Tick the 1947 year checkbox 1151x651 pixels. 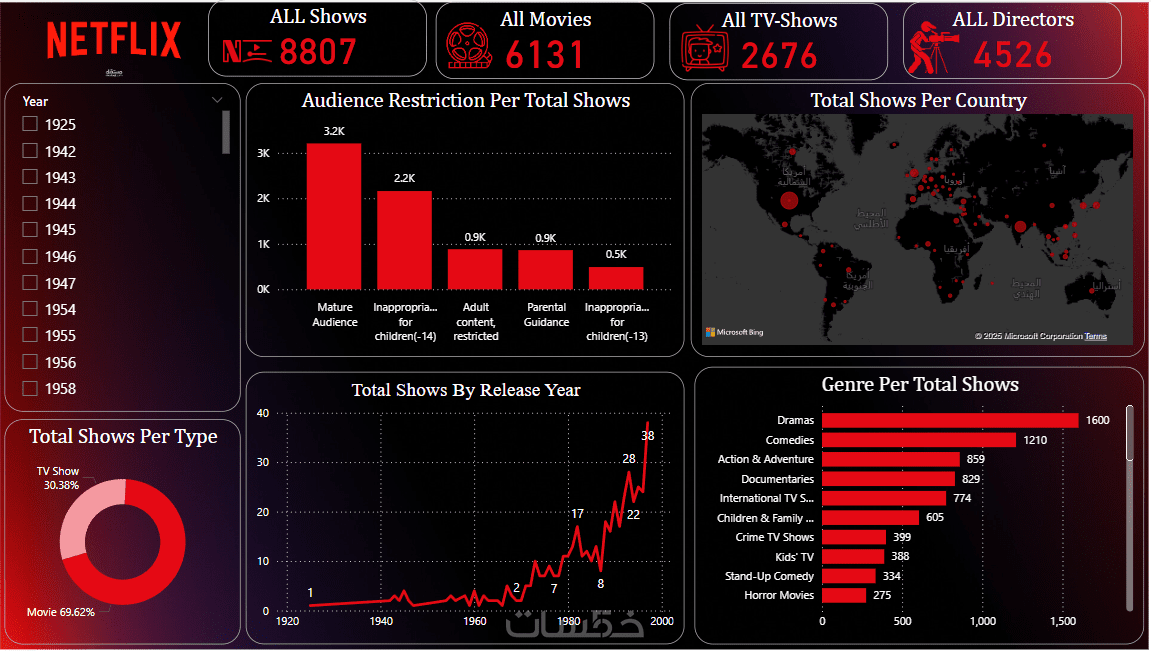tap(30, 283)
